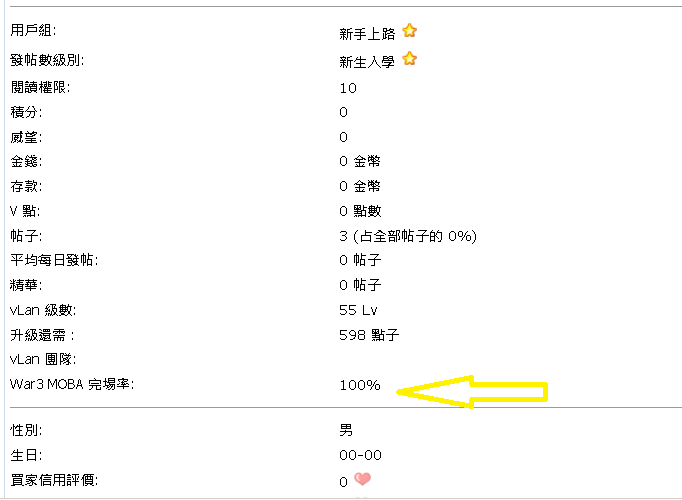This screenshot has height=500, width=682.
Task: Click the 0 點數 V 點 value
Action: 360,211
